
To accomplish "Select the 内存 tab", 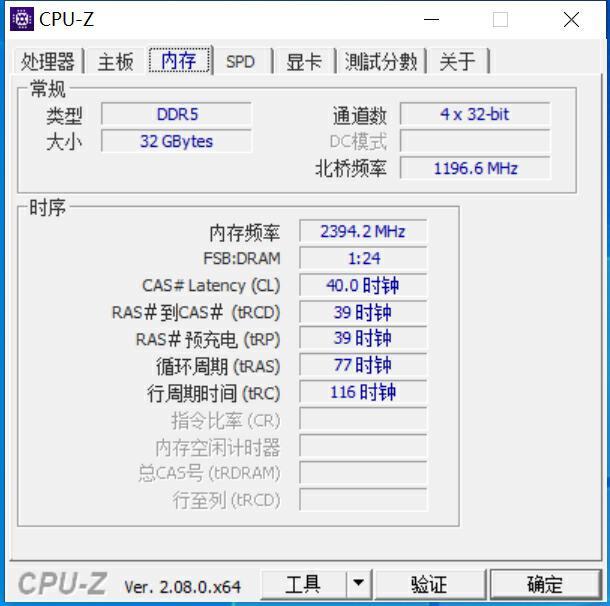I will 179,60.
